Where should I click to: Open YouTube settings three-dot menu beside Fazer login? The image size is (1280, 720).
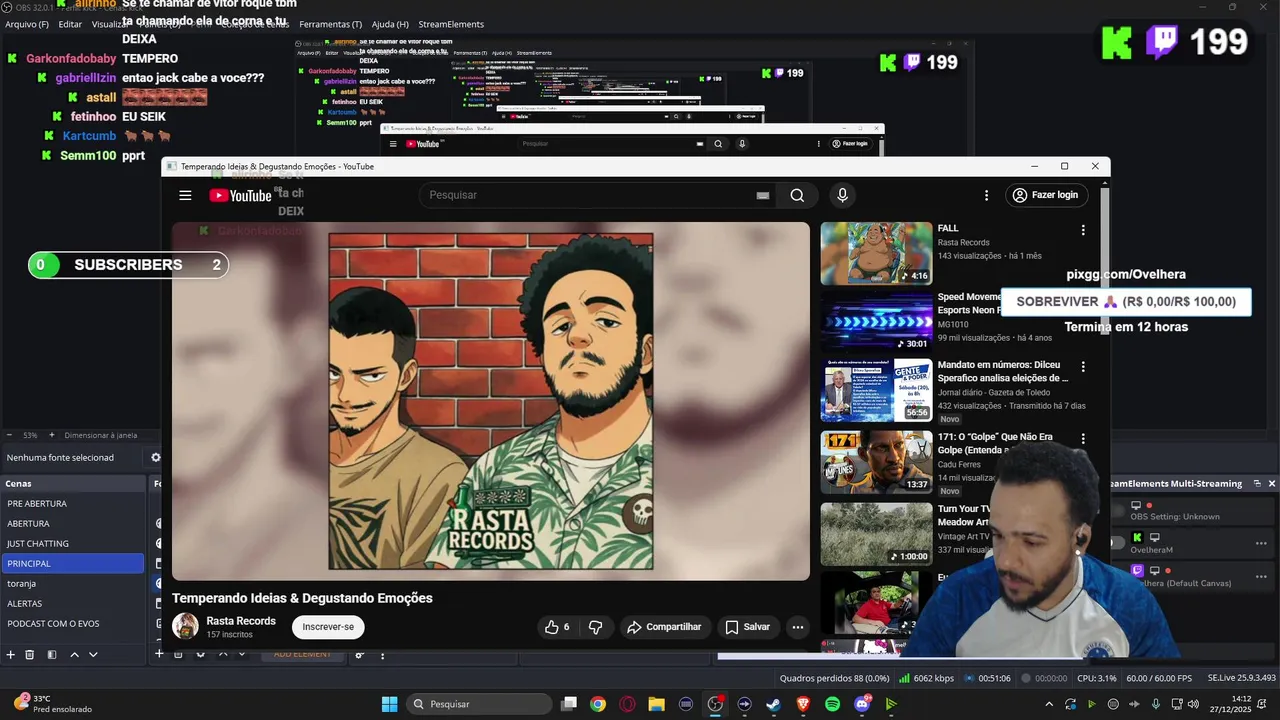[x=986, y=196]
